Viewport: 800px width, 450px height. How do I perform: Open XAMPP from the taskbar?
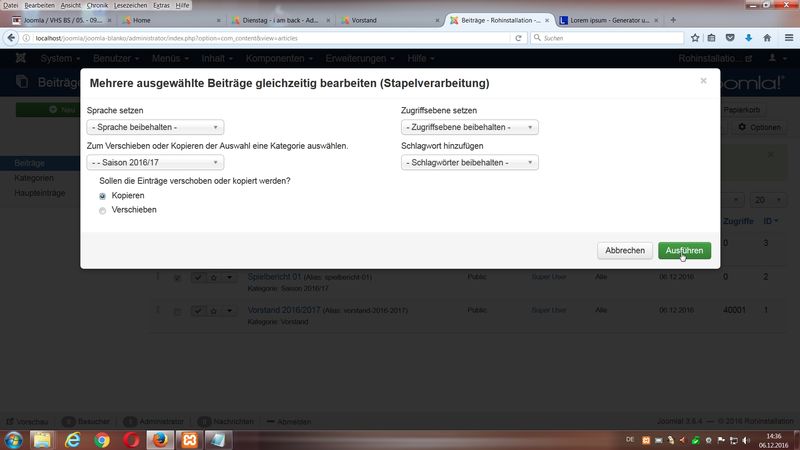[189, 440]
